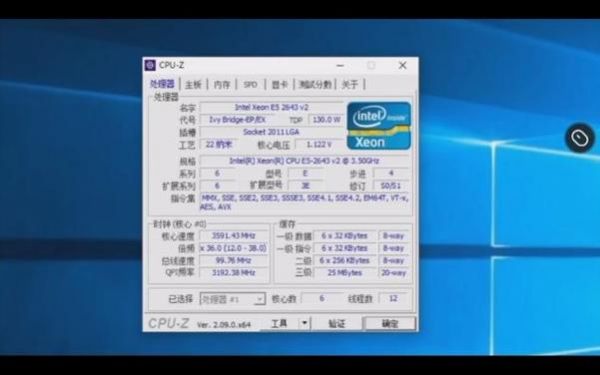Click the 工具 button

[x=279, y=323]
